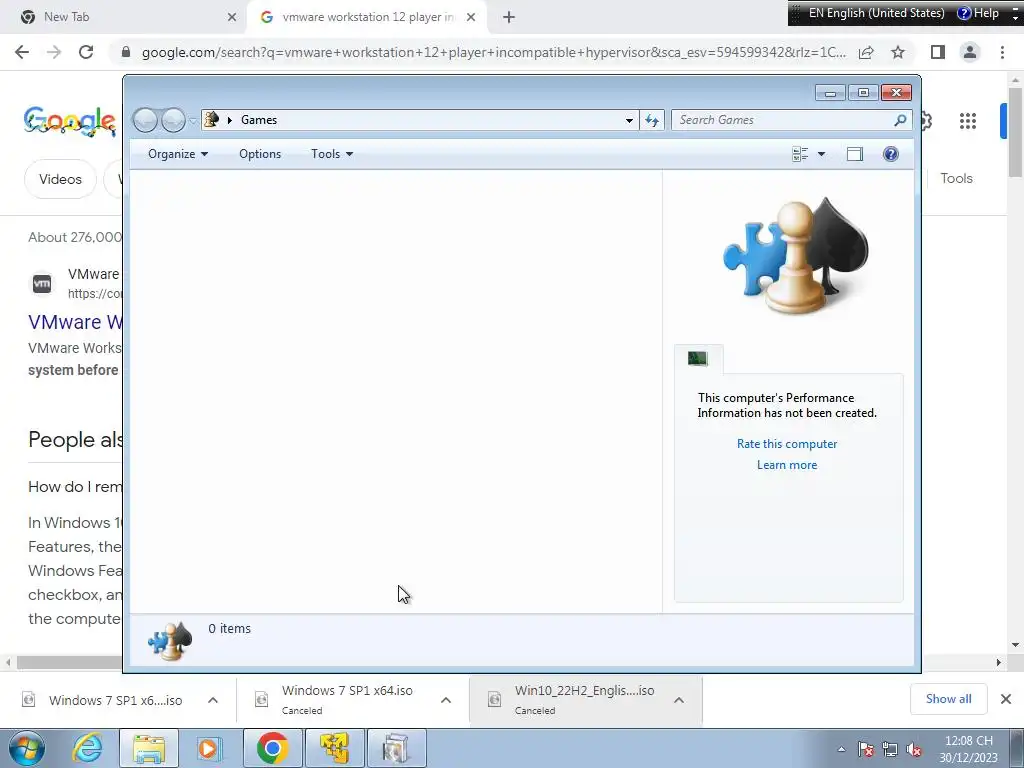The width and height of the screenshot is (1024, 768).
Task: Click Chrome's forward arrow
Action: click(x=54, y=52)
